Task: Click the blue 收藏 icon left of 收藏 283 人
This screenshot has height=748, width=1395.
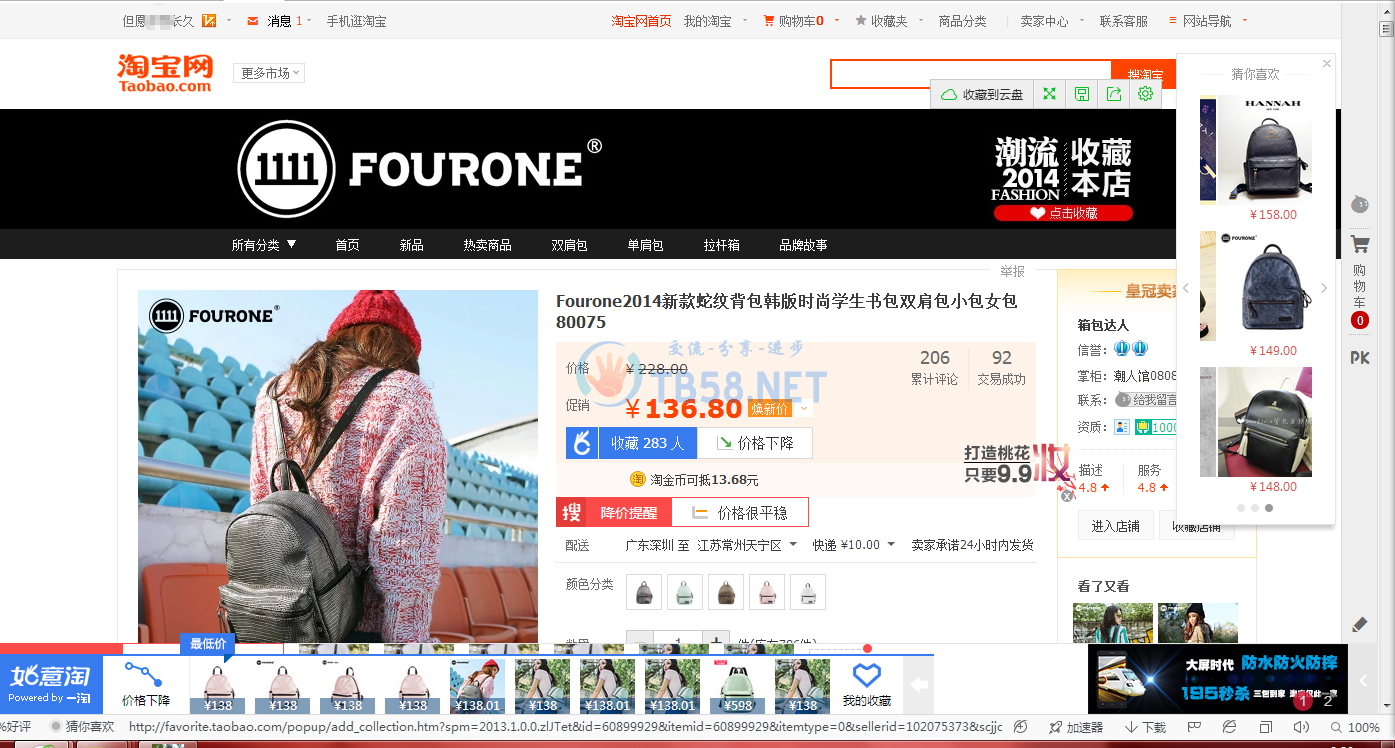Action: [582, 443]
